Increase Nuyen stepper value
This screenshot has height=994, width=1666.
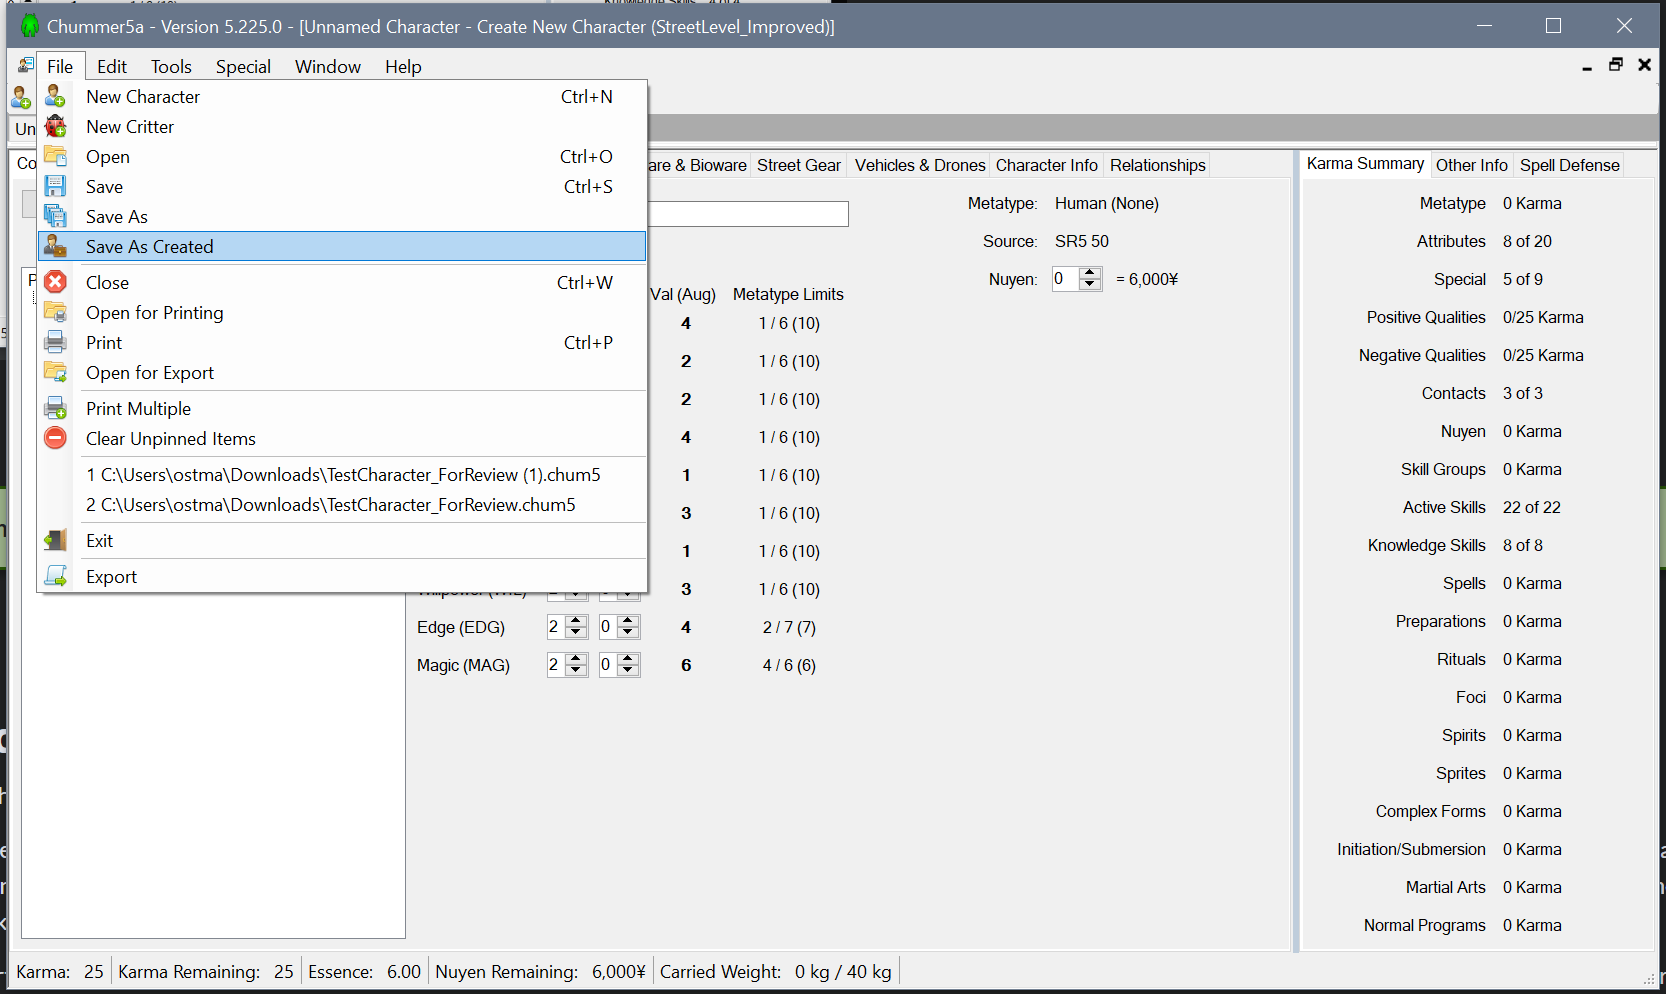[1091, 273]
